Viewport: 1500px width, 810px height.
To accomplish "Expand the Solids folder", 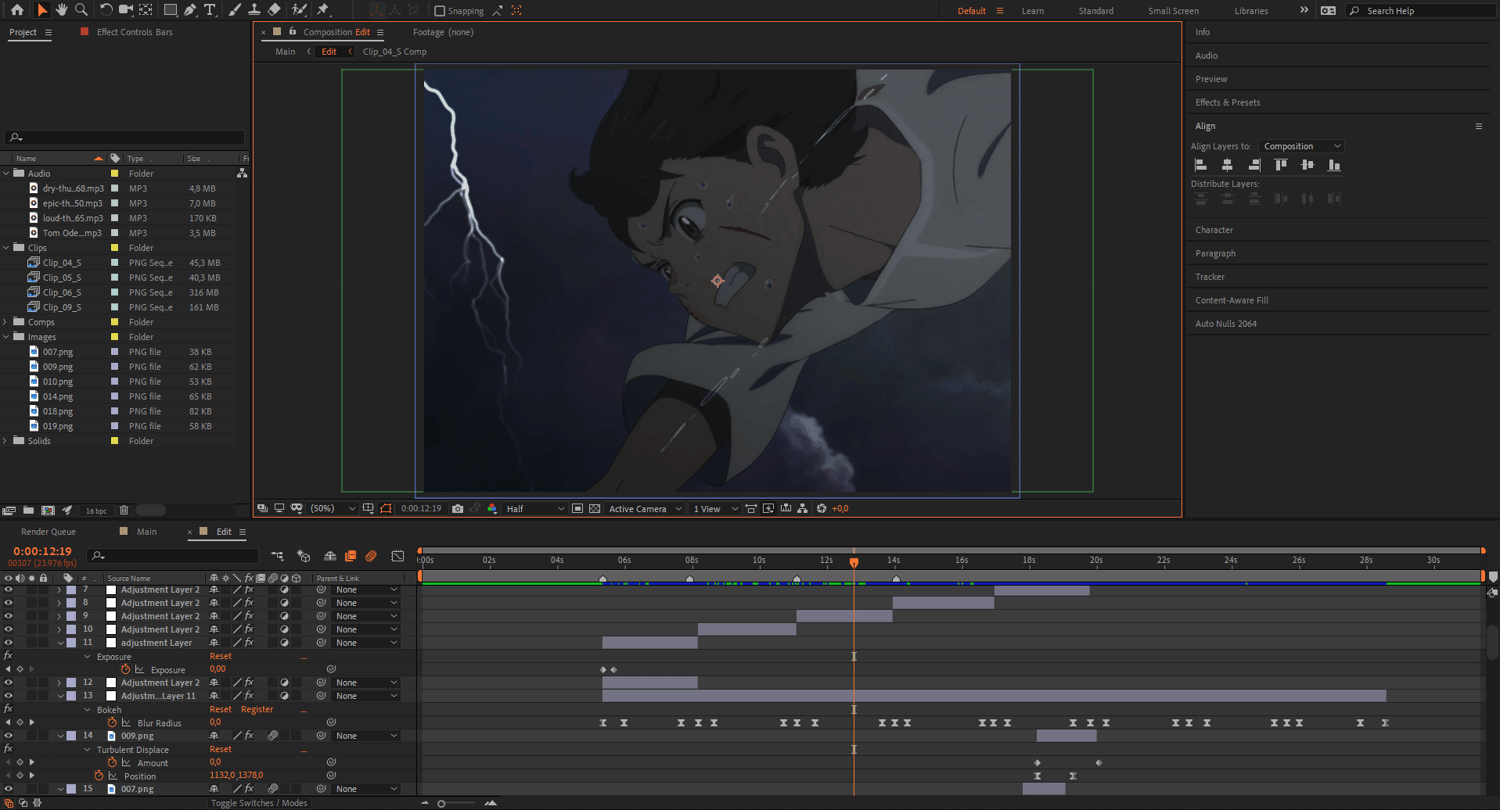I will 6,441.
